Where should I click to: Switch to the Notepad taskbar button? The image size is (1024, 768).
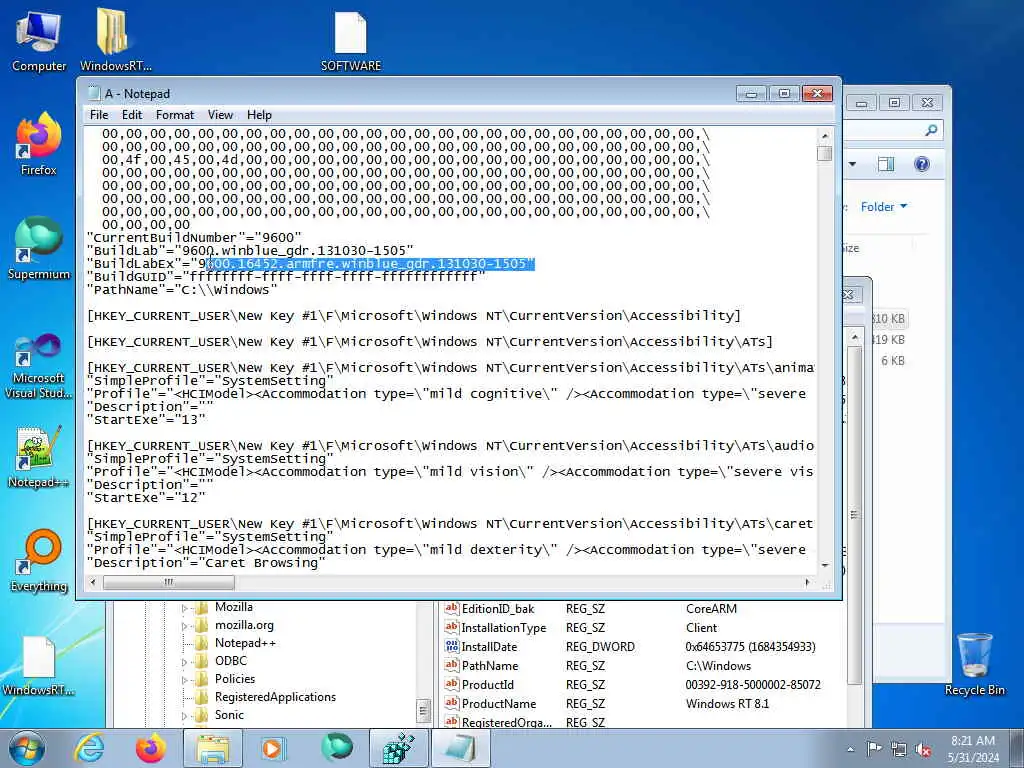pos(461,748)
